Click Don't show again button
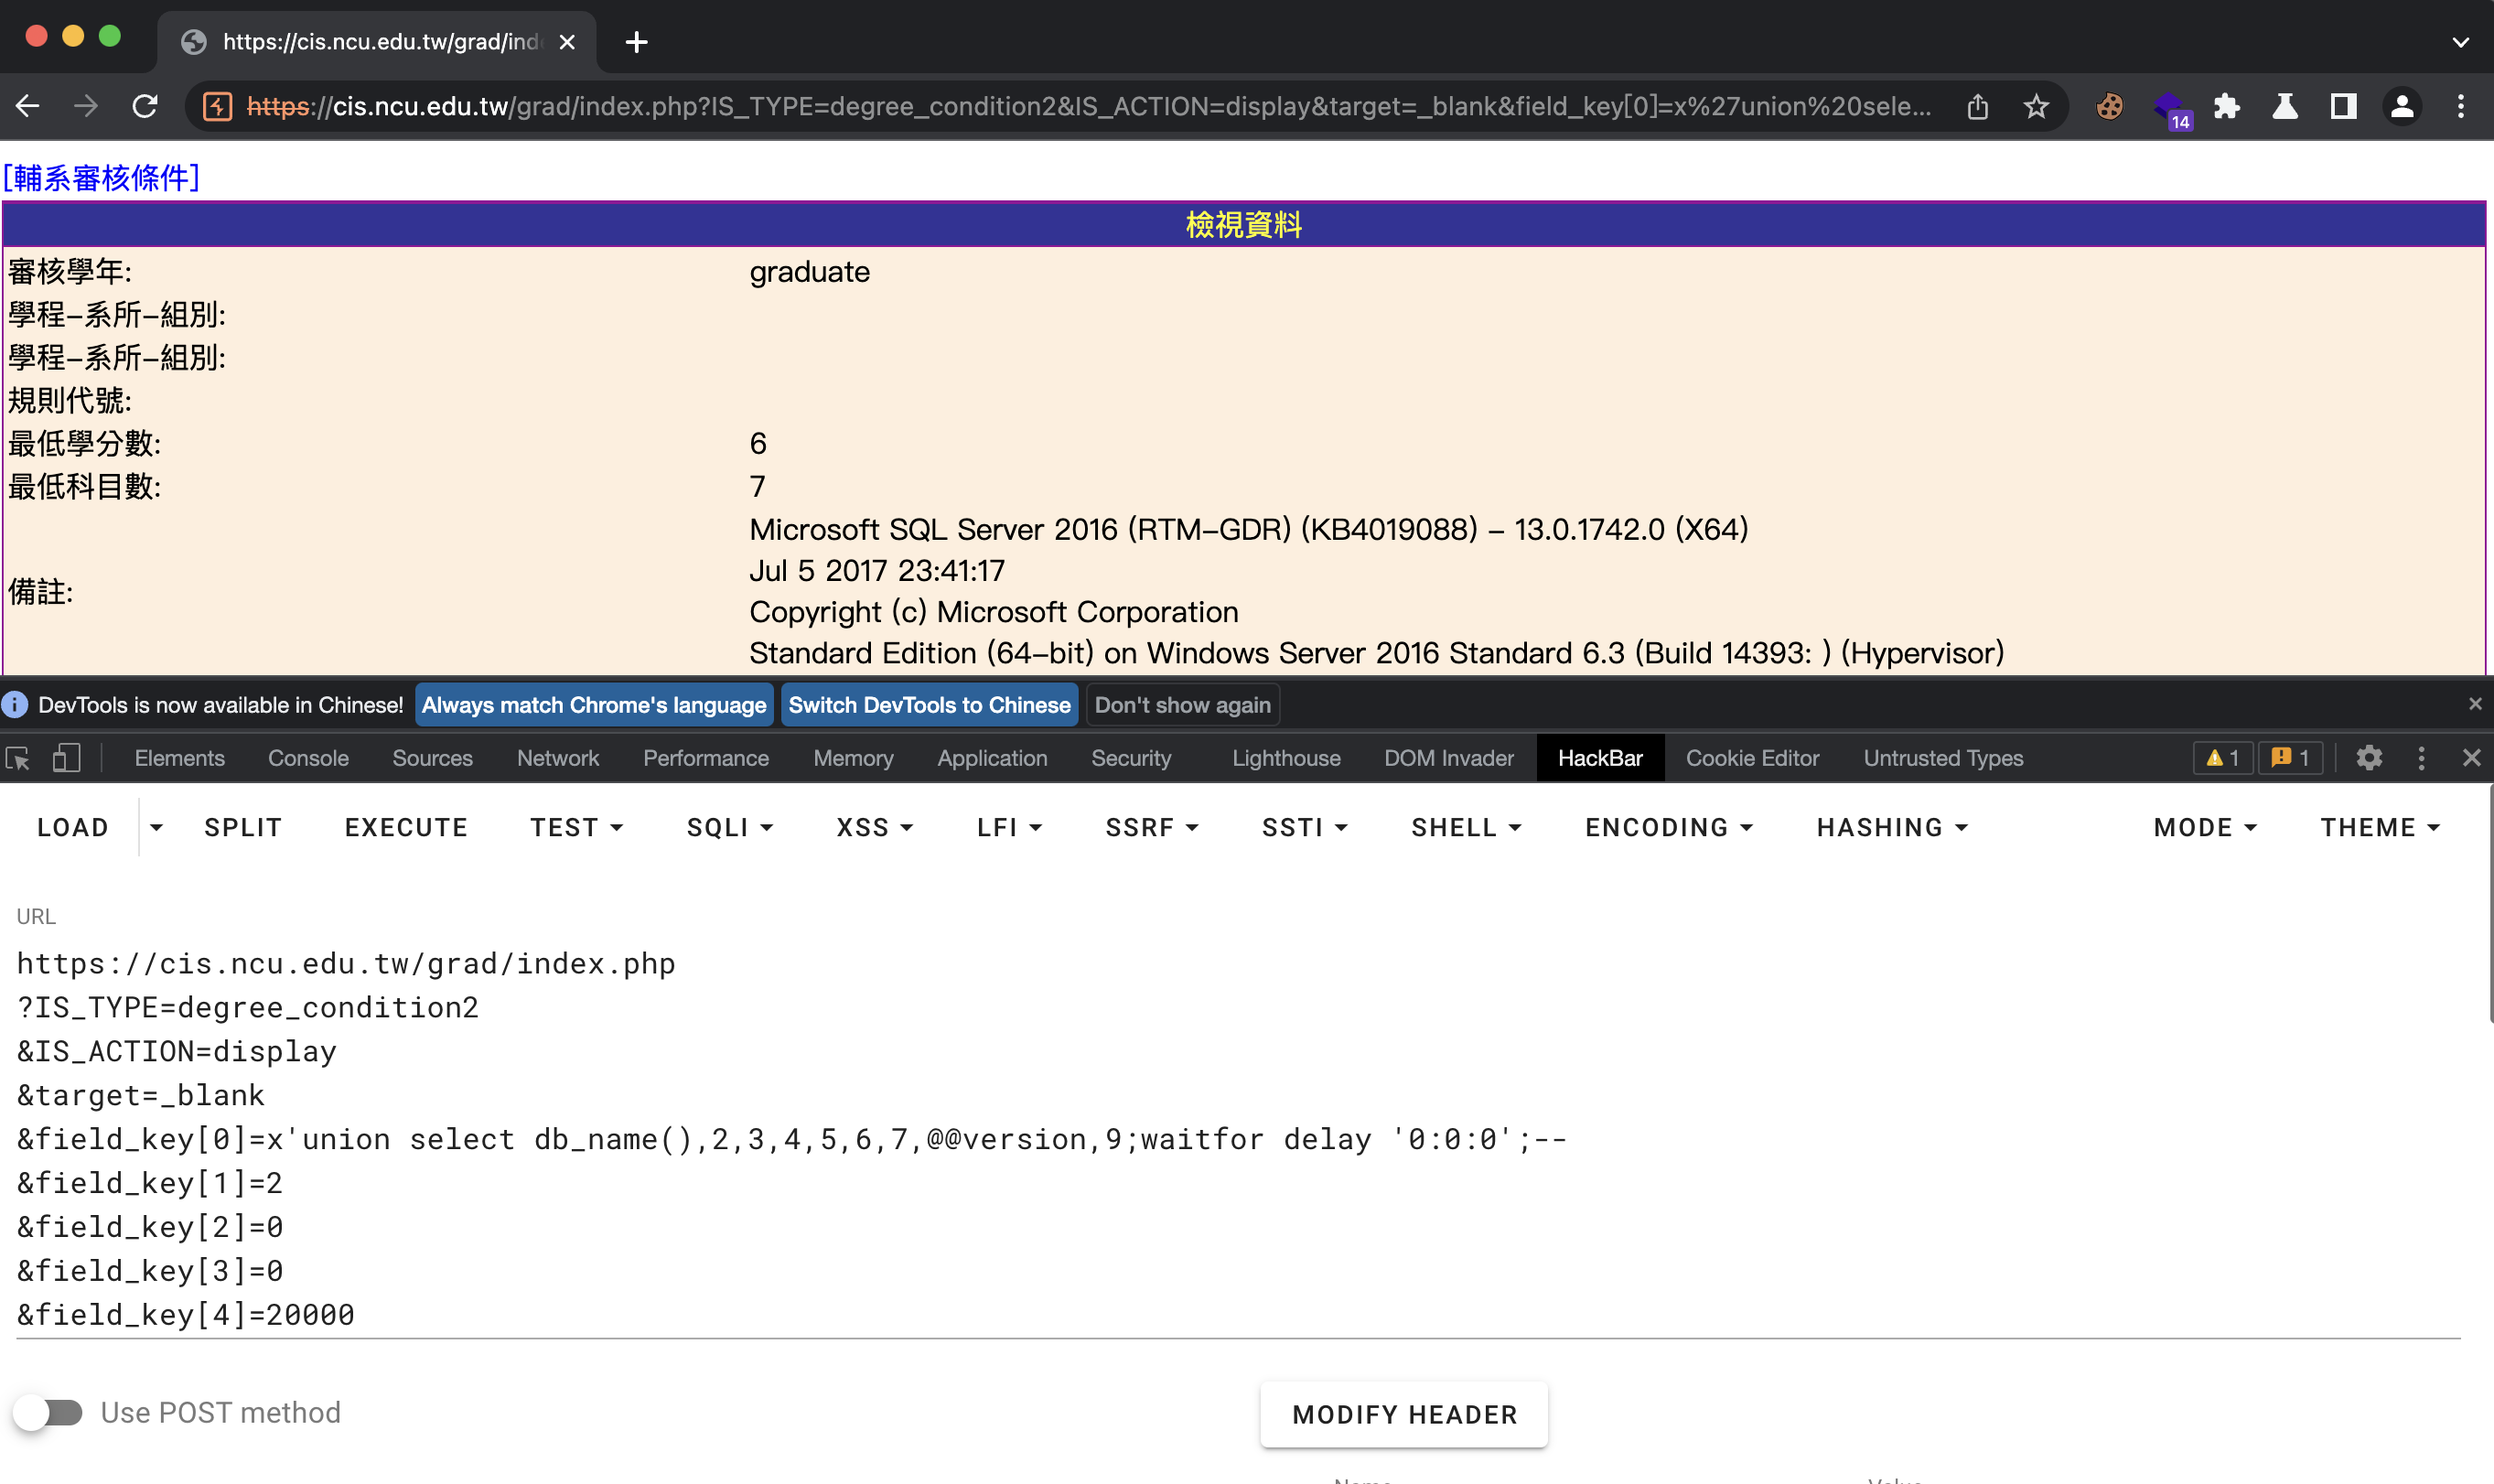The width and height of the screenshot is (2494, 1484). coord(1182,705)
